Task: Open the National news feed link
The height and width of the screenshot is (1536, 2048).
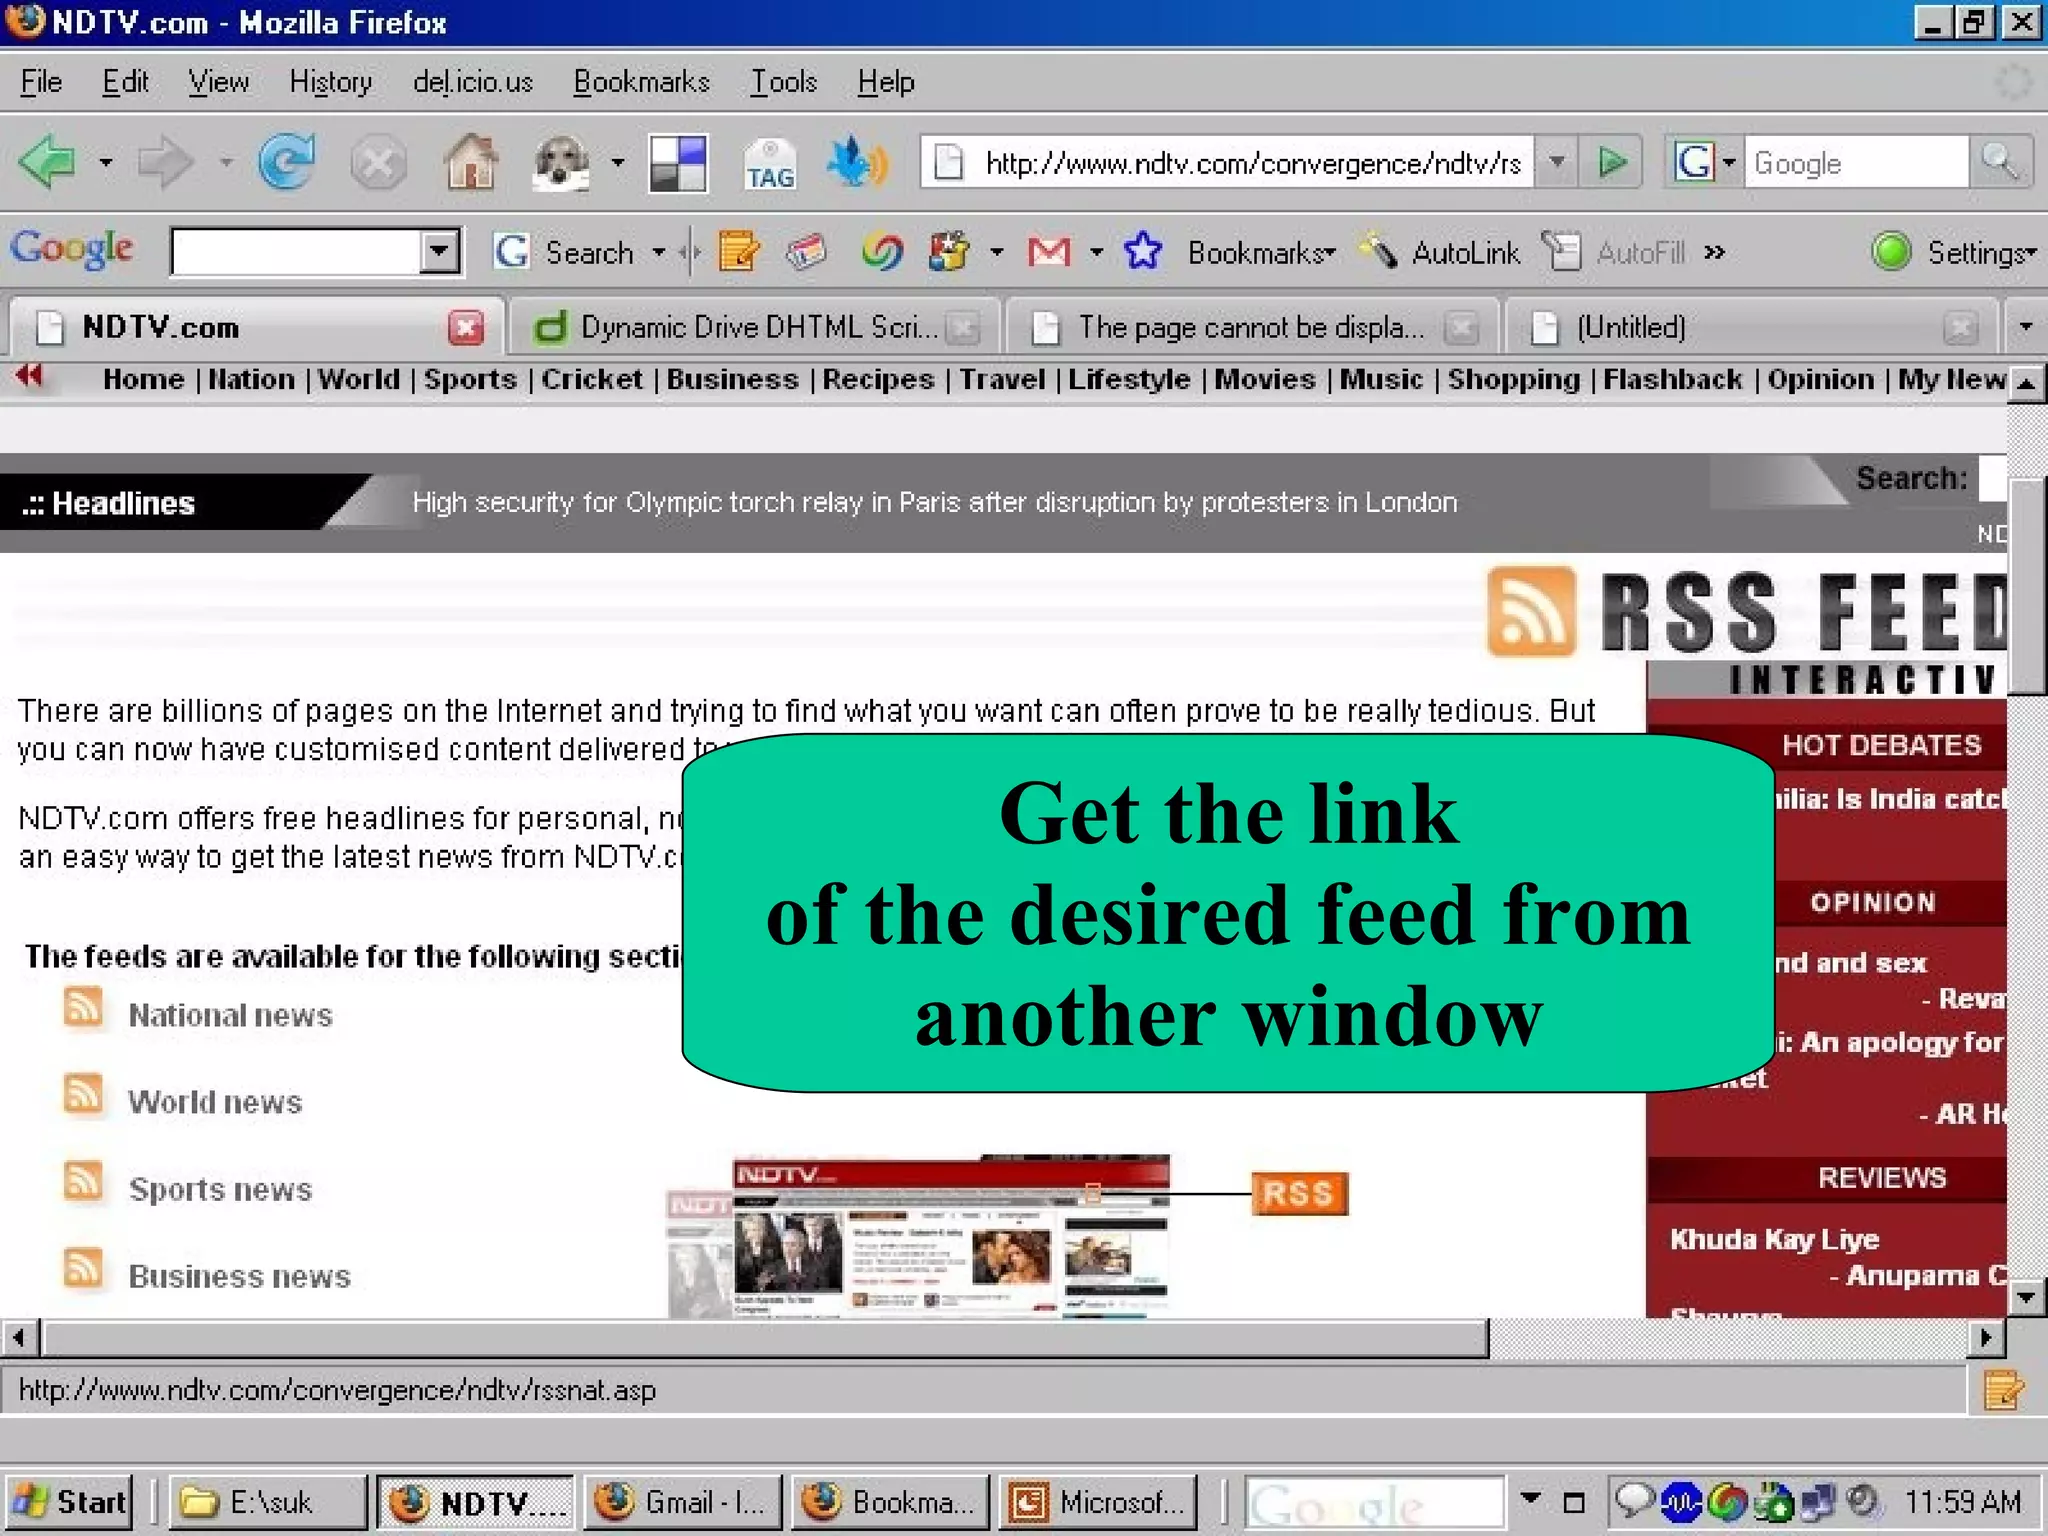Action: [230, 1015]
